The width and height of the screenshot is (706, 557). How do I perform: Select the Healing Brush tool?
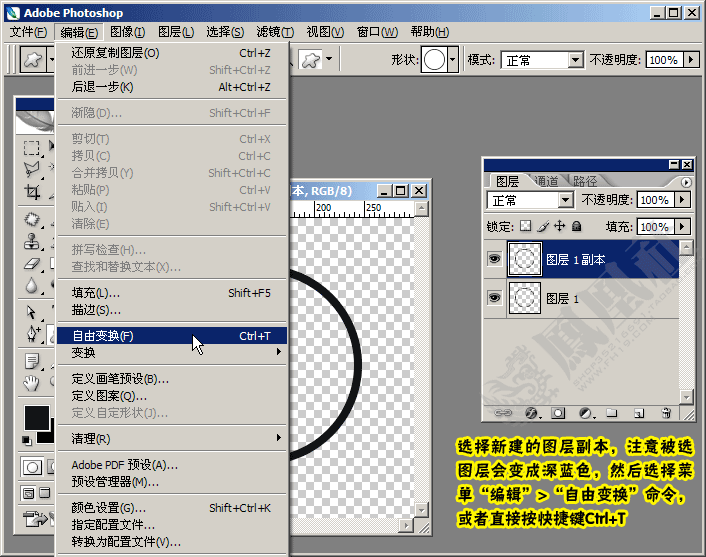(x=32, y=220)
